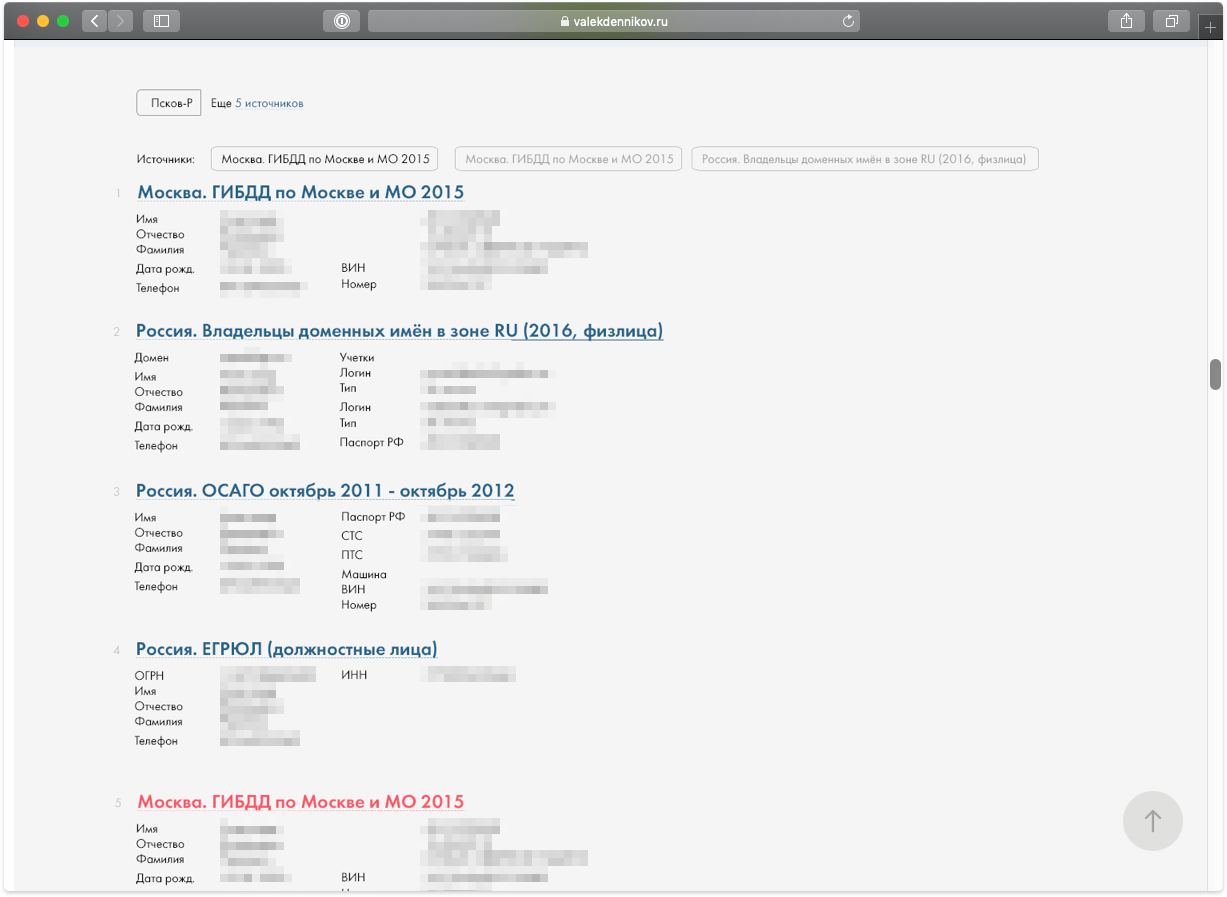Screen dimensions: 1227x897
Task: Click the vertical page scrollbar thumb
Action: [1215, 374]
